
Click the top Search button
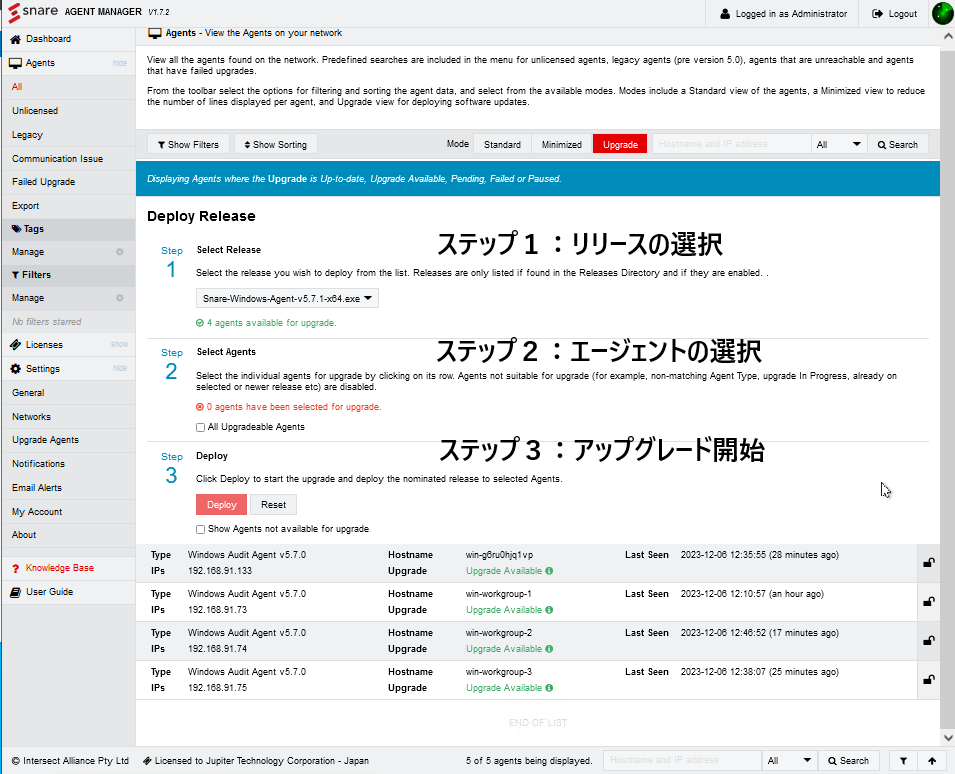pos(898,144)
